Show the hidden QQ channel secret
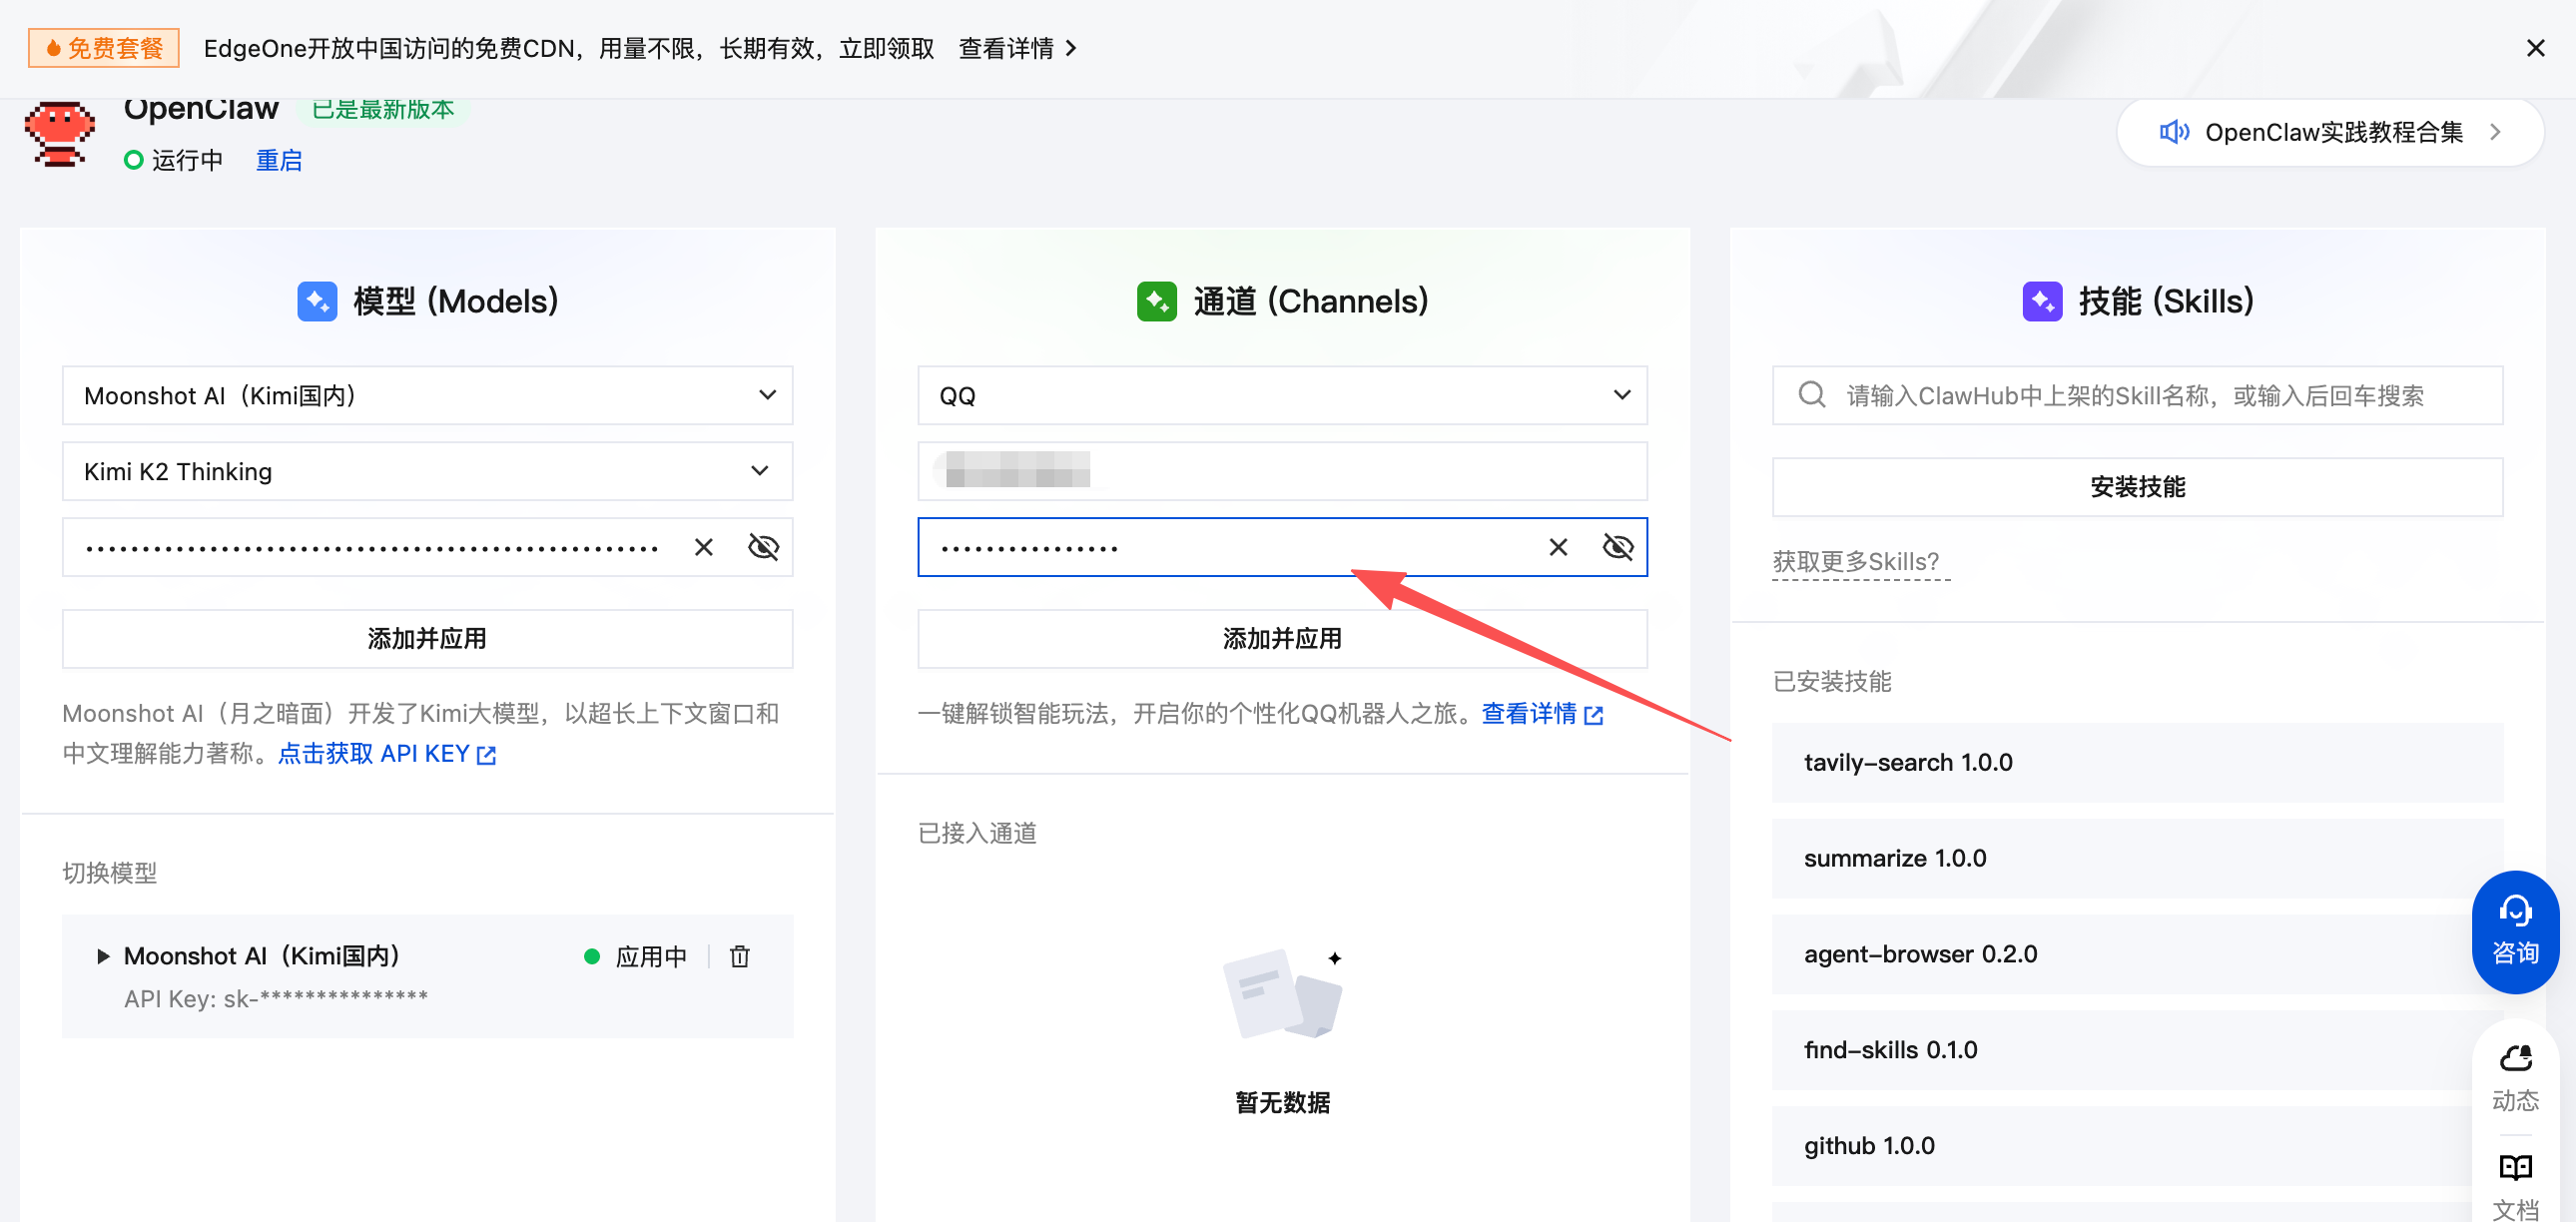This screenshot has width=2576, height=1222. (1617, 547)
